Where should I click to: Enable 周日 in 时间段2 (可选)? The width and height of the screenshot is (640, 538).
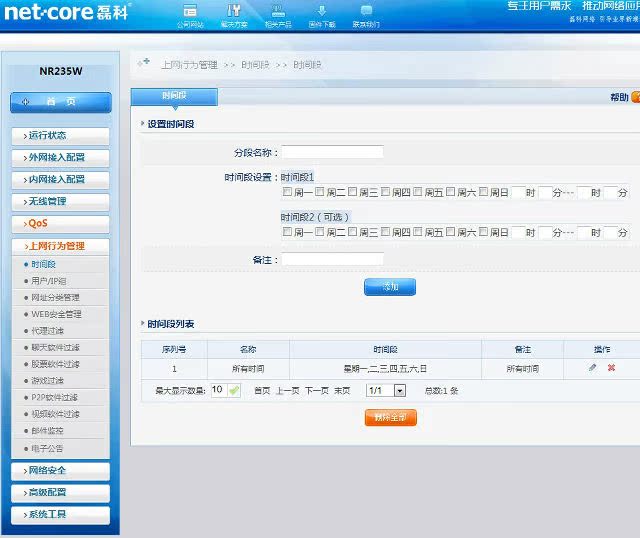click(x=484, y=231)
